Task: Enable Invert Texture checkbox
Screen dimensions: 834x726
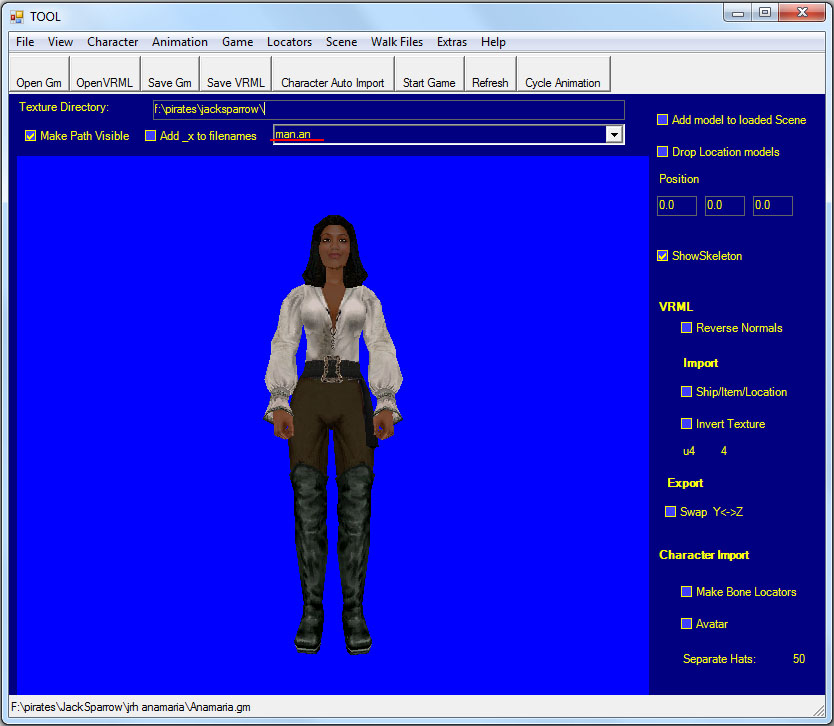Action: 687,424
